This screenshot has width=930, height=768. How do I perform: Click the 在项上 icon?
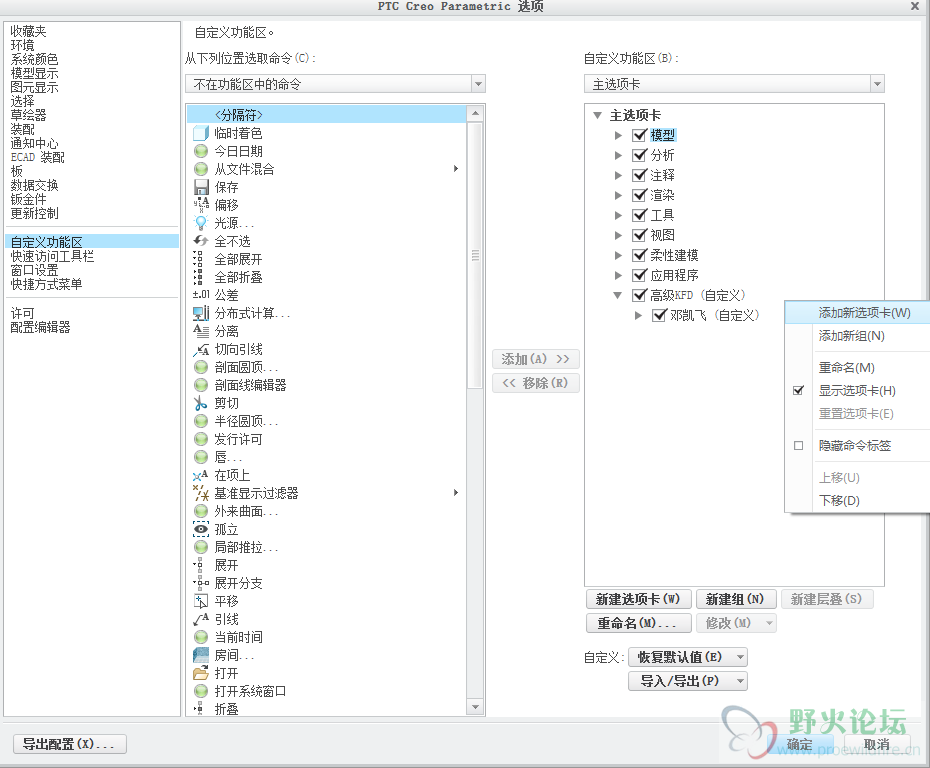(x=201, y=476)
